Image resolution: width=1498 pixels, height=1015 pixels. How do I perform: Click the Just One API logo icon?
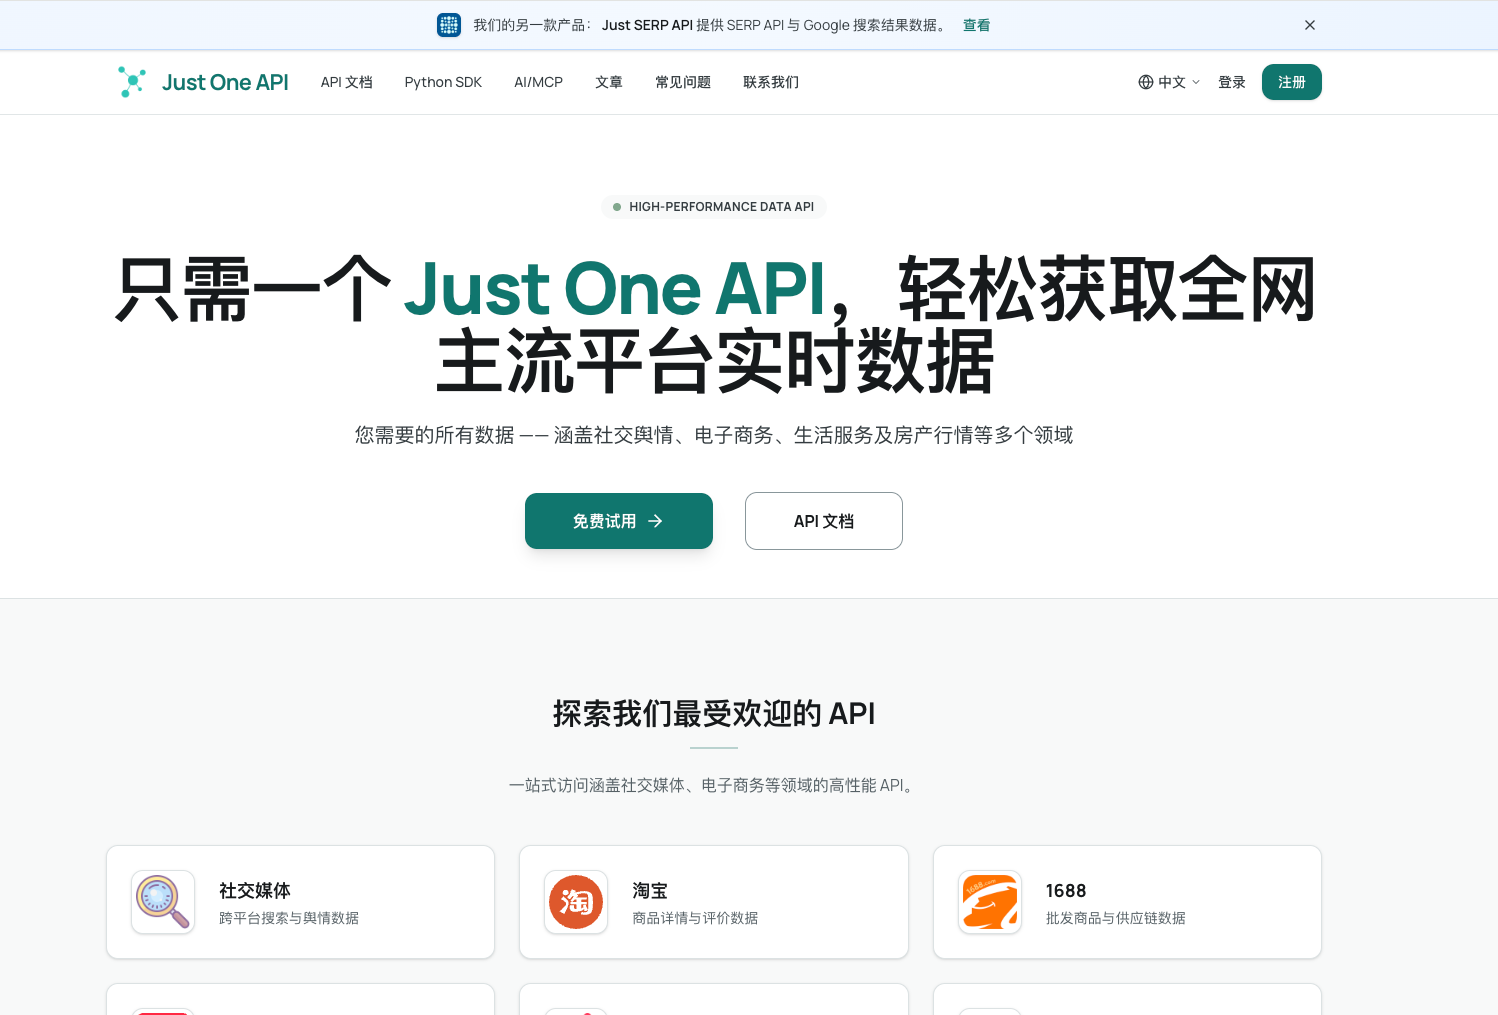point(132,82)
